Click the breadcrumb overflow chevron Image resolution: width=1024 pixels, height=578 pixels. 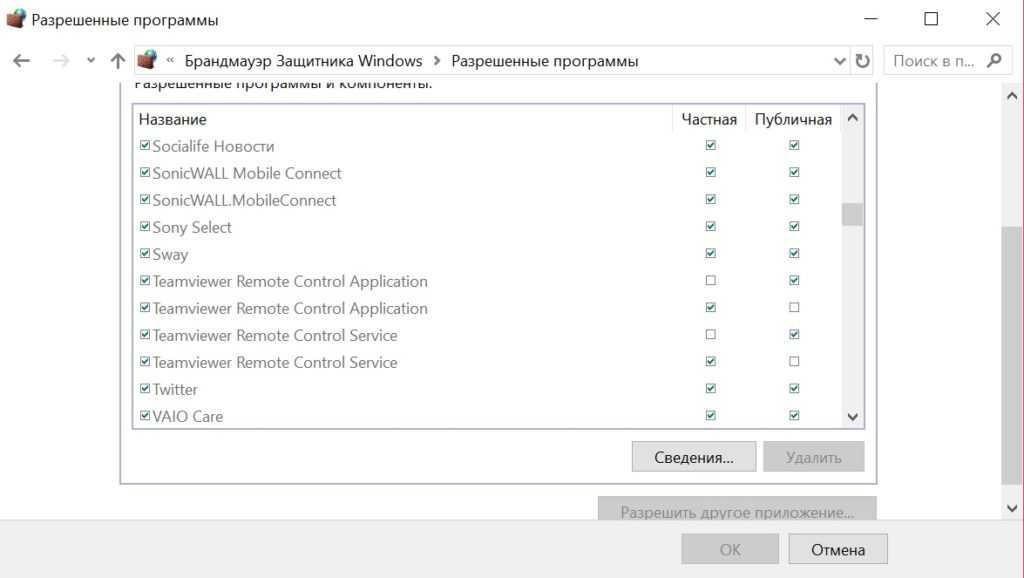(x=171, y=61)
